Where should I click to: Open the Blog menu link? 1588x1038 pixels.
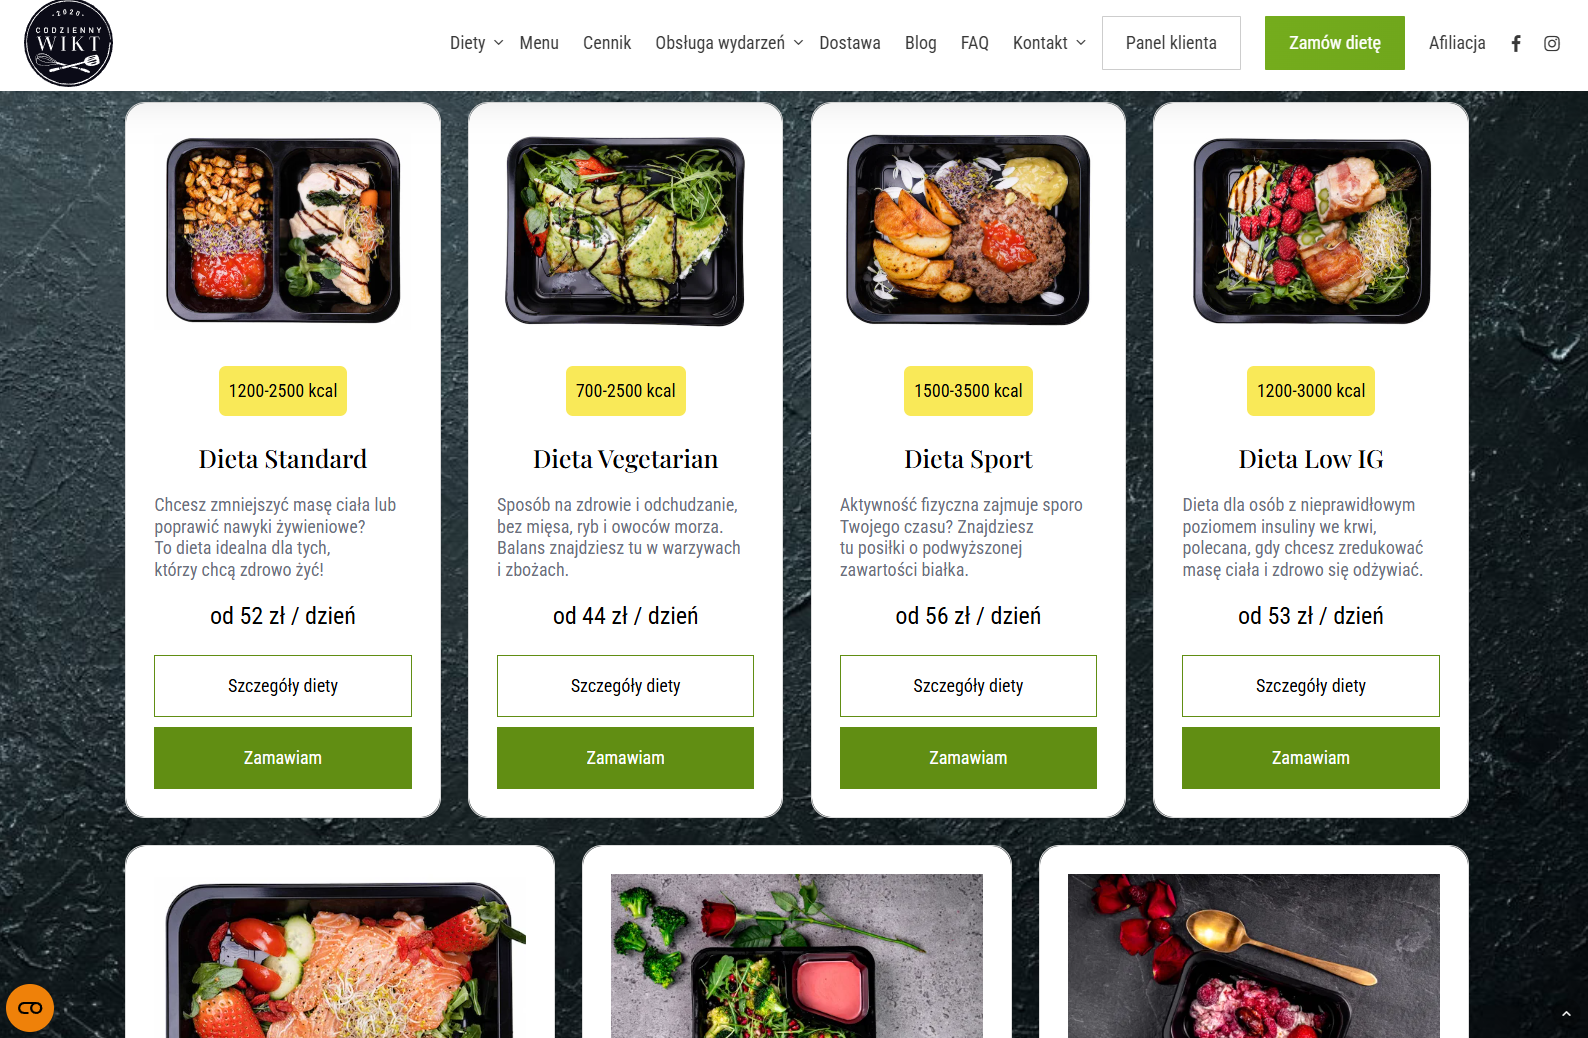click(x=921, y=43)
